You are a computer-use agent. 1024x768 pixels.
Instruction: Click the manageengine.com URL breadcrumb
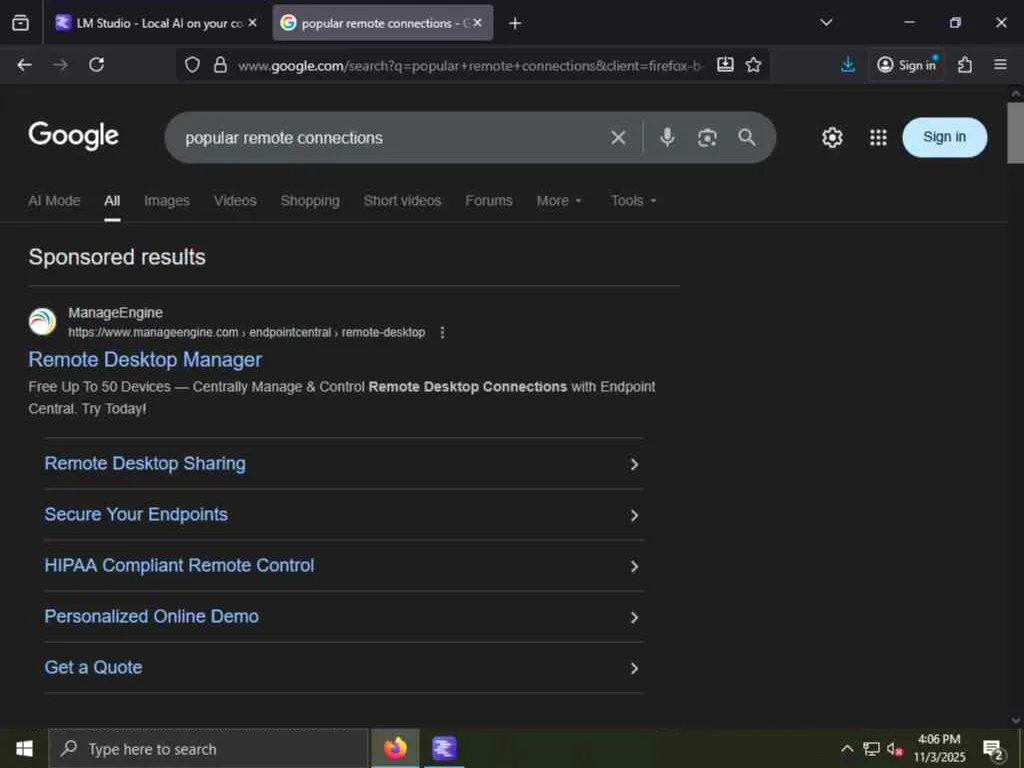[247, 333]
